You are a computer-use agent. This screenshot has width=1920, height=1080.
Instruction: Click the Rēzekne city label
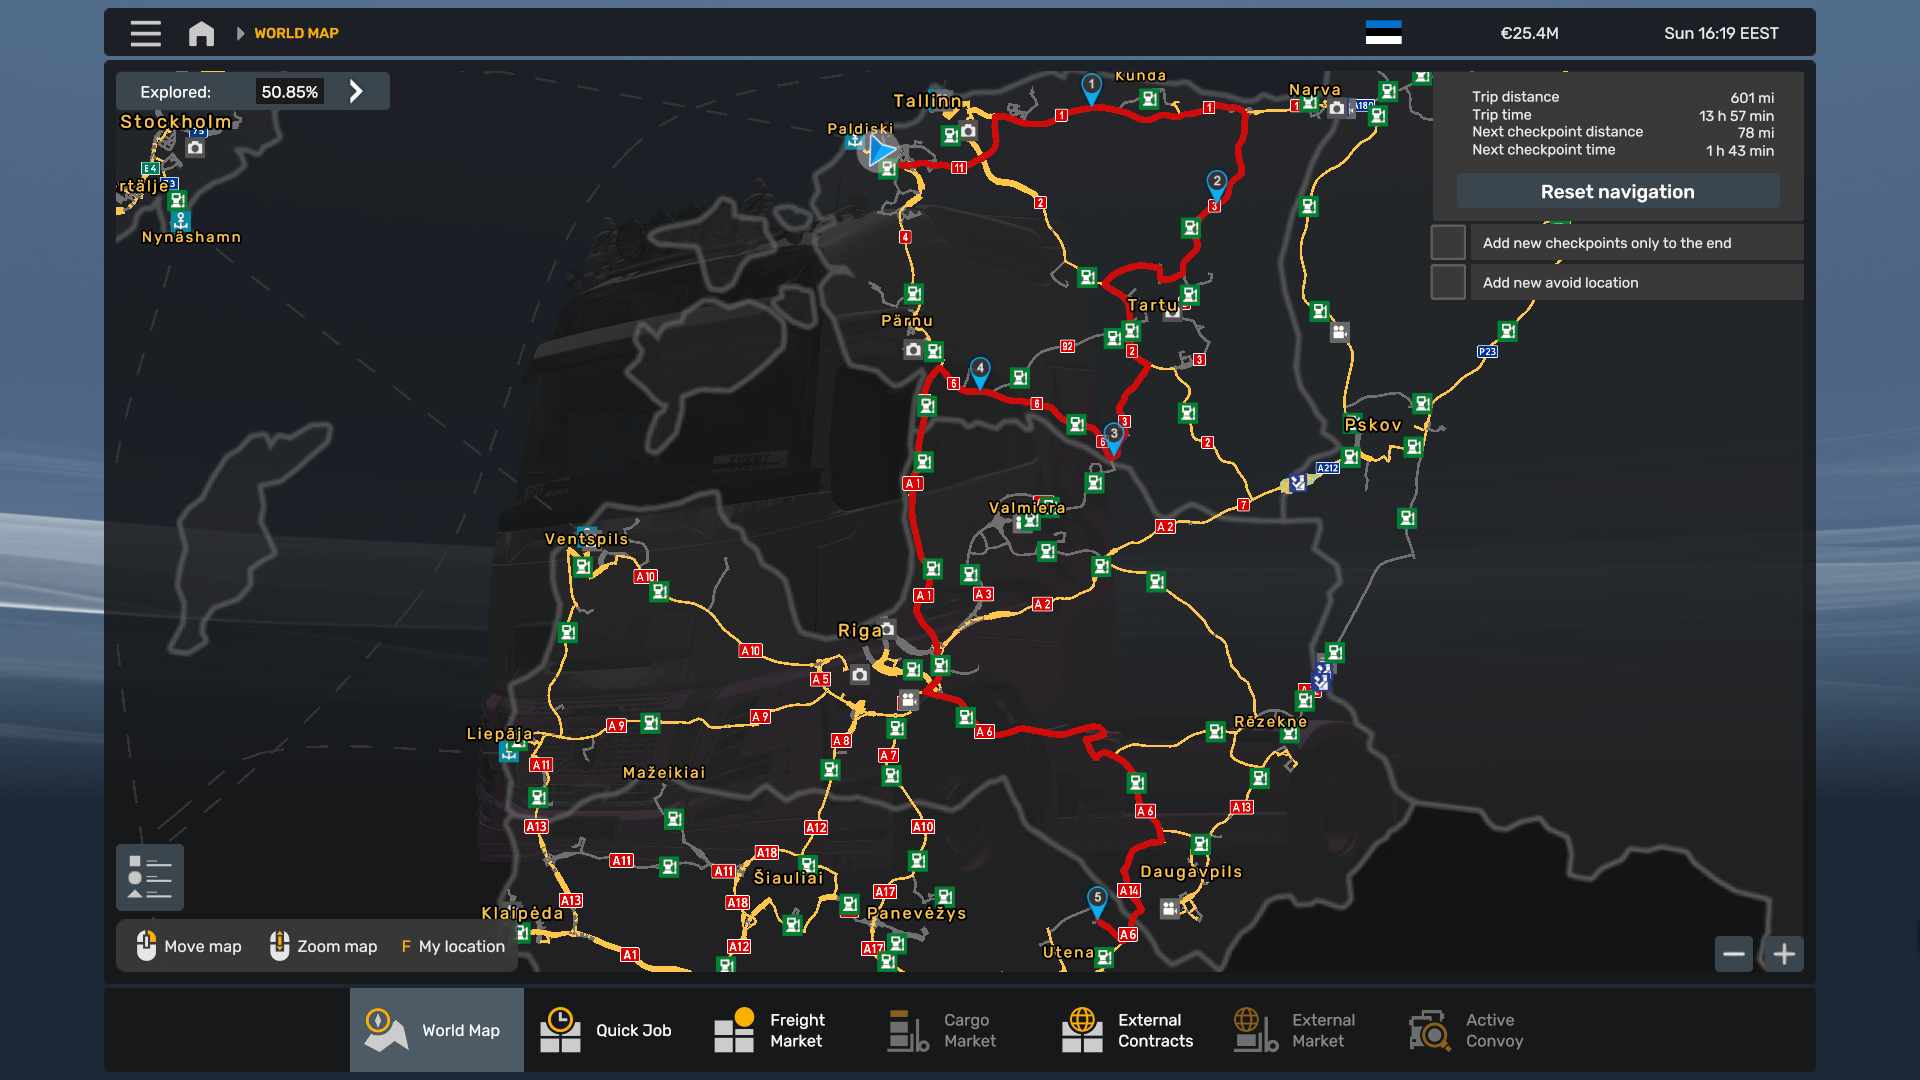pyautogui.click(x=1270, y=722)
